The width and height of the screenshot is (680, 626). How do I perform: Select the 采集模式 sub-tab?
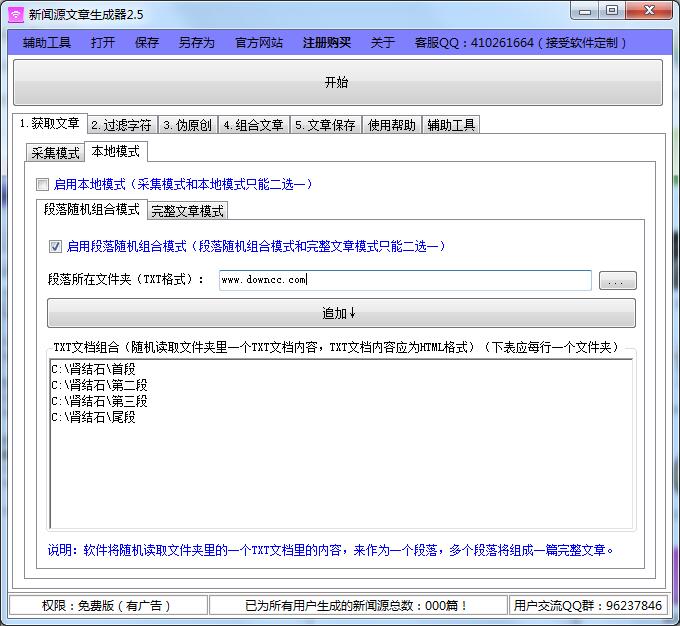pyautogui.click(x=55, y=153)
